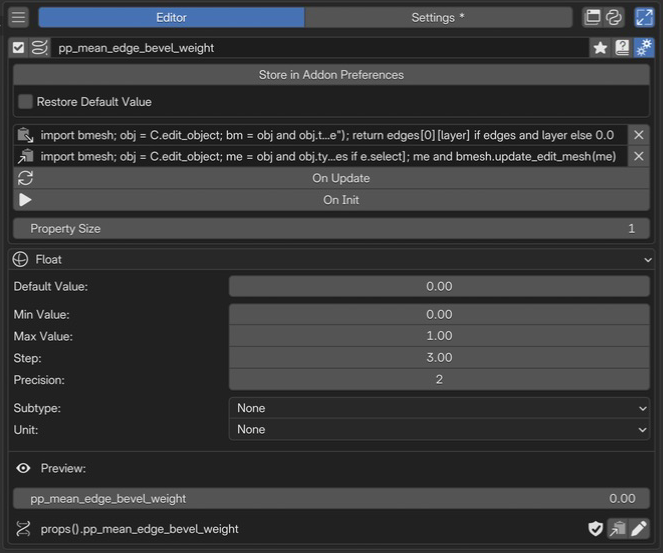Viewport: 663px width, 553px height.
Task: Open the Unit dropdown
Action: pyautogui.click(x=439, y=430)
